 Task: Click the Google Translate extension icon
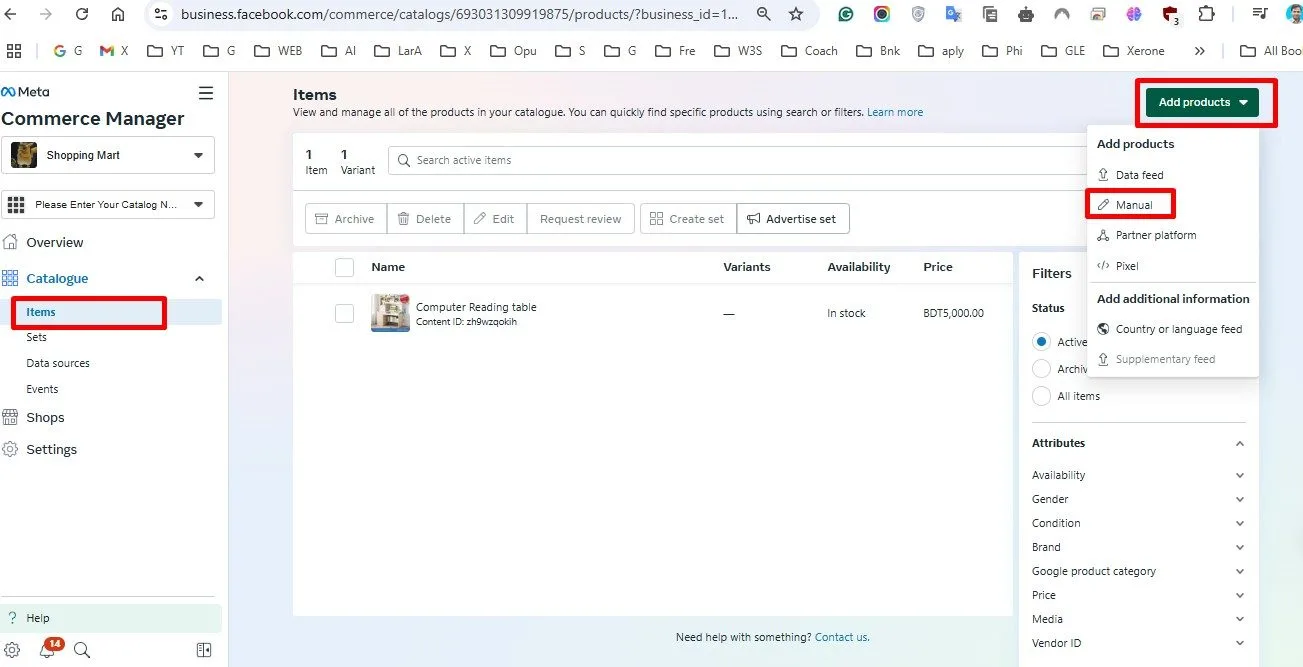954,14
